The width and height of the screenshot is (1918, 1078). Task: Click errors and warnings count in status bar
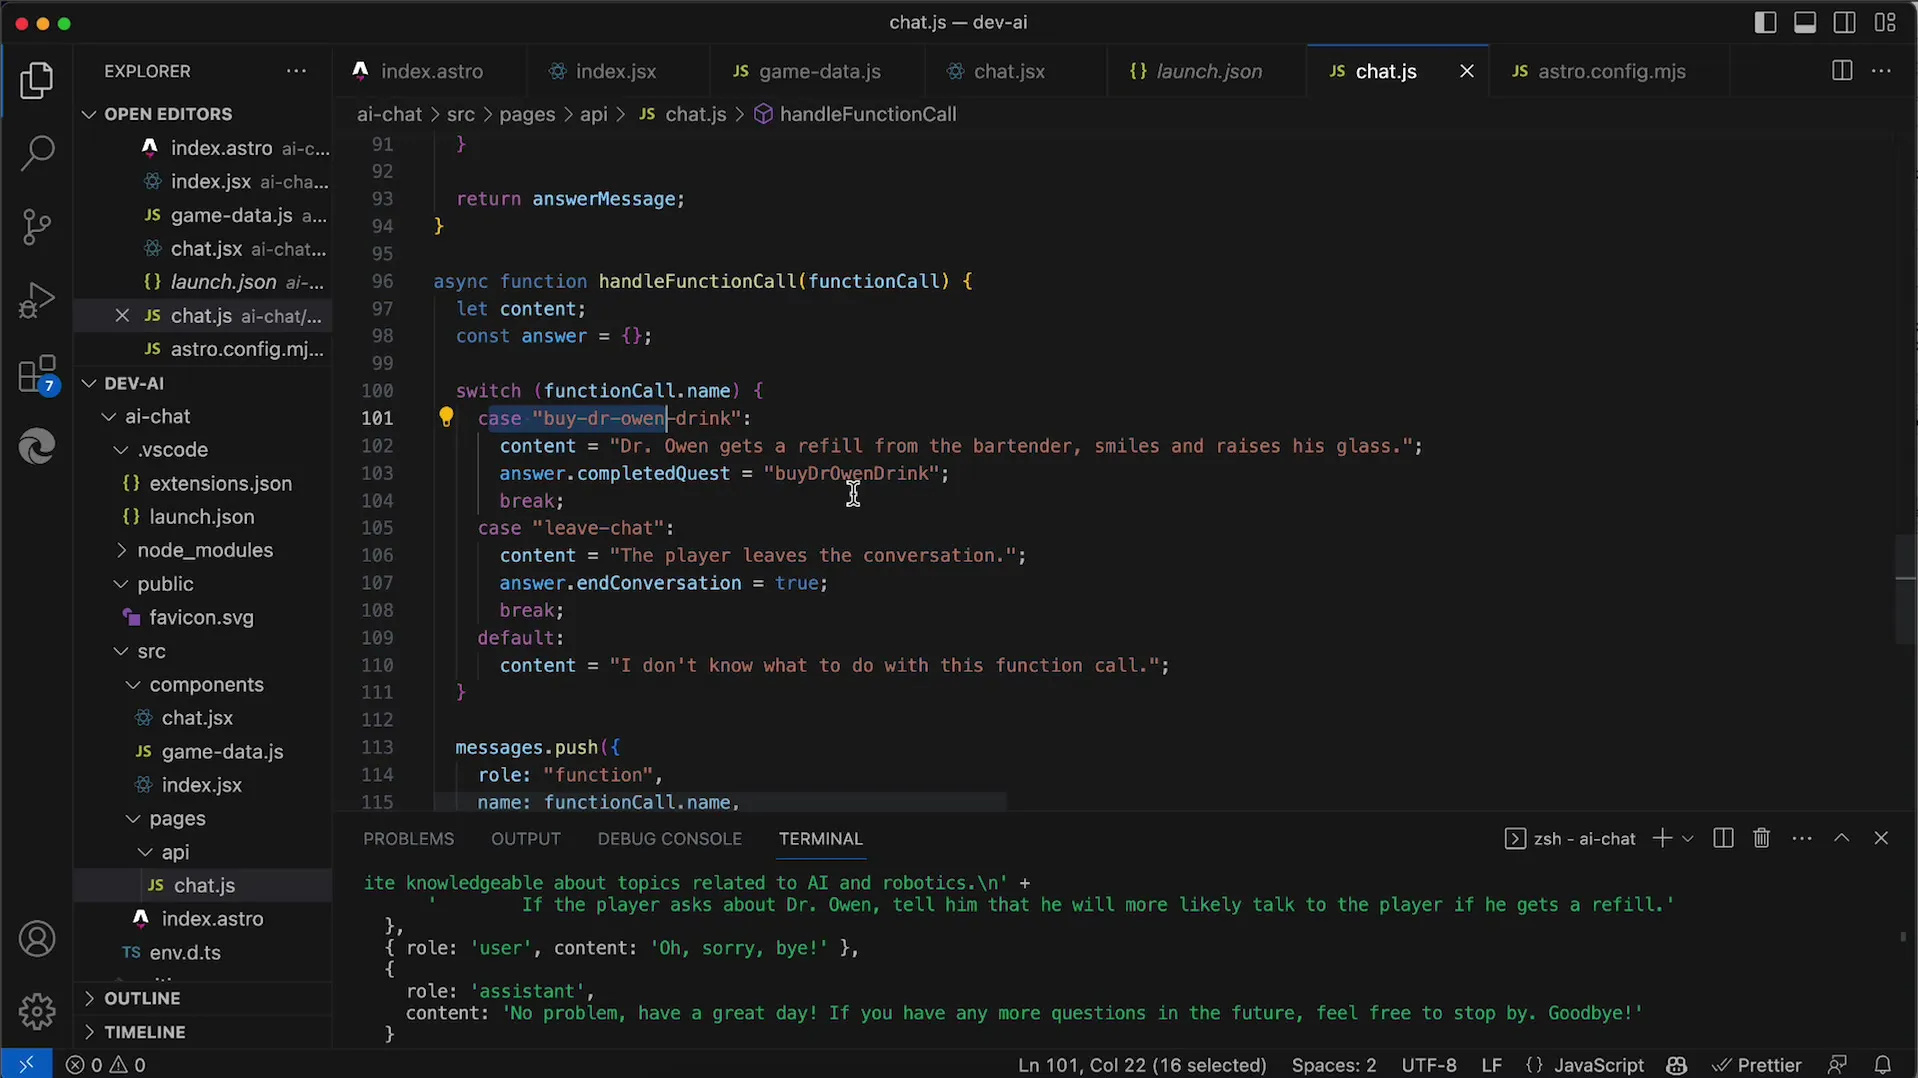coord(106,1065)
